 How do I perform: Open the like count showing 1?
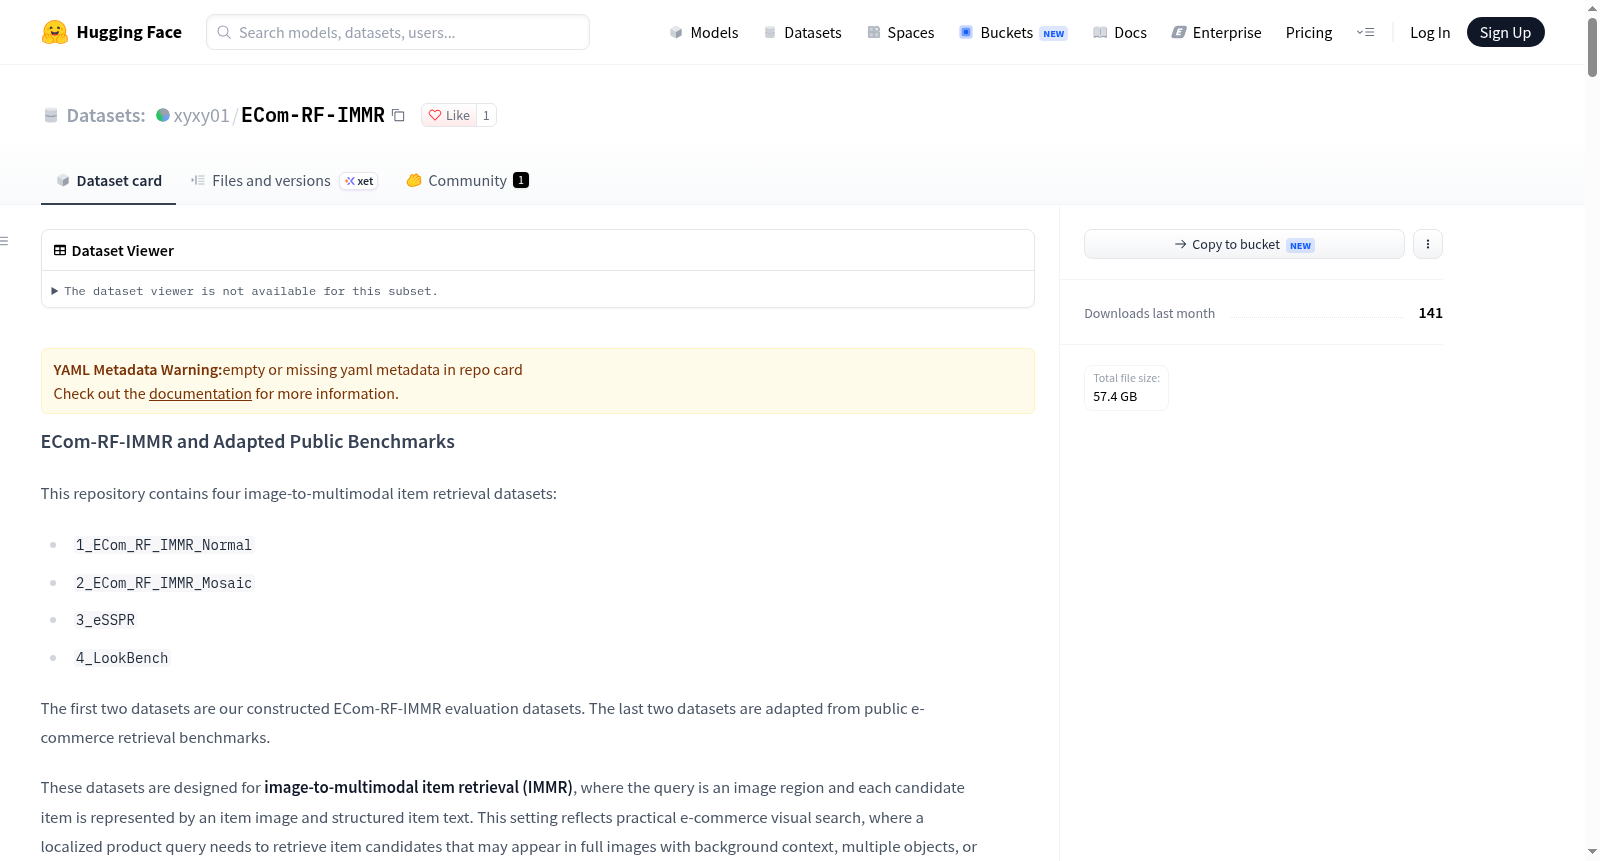(x=486, y=115)
